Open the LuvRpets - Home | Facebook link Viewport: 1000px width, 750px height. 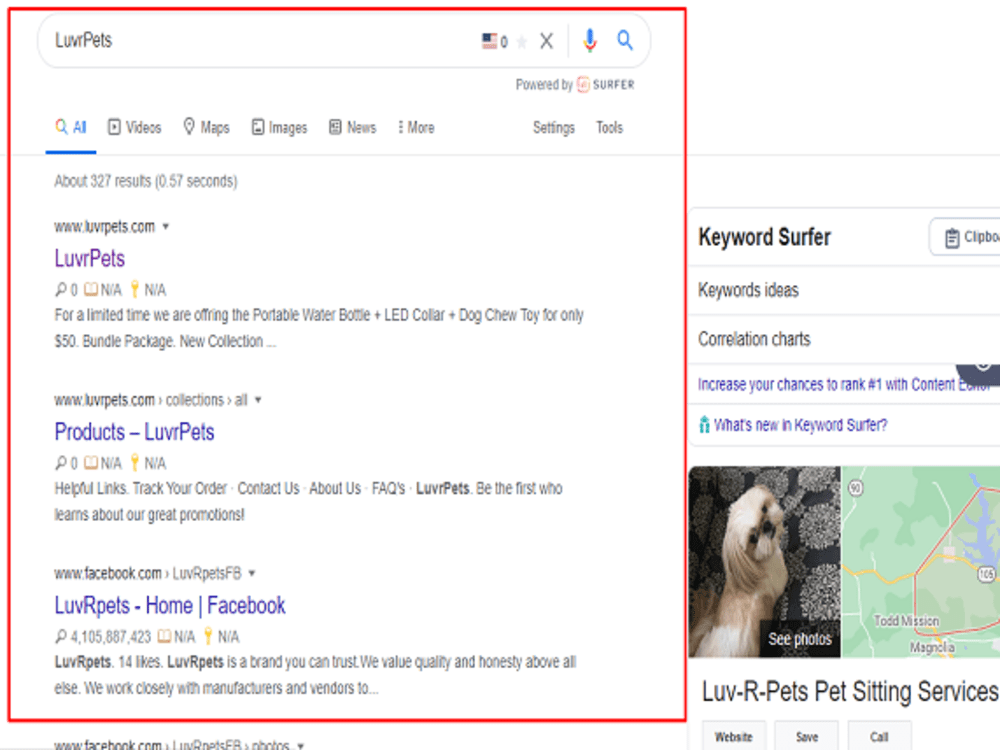coord(170,605)
